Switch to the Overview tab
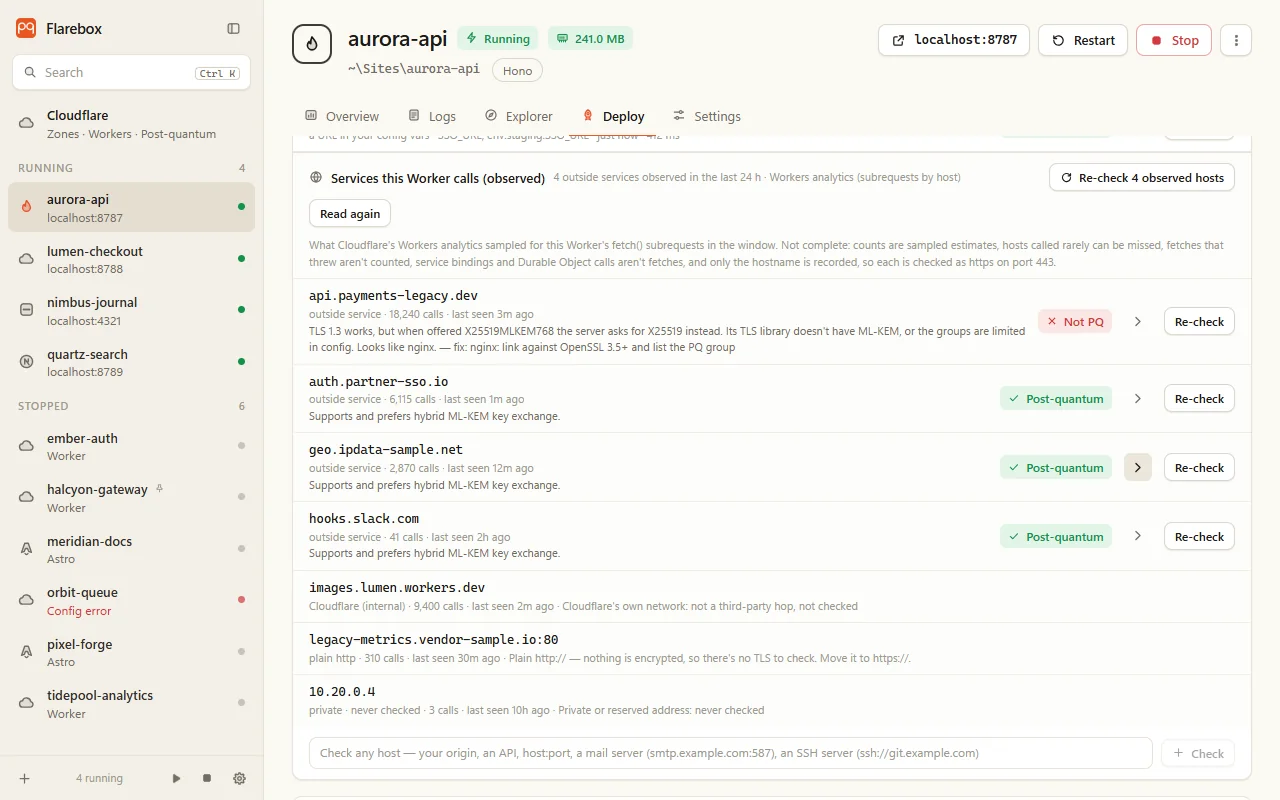Viewport: 1280px width, 800px height. (342, 116)
